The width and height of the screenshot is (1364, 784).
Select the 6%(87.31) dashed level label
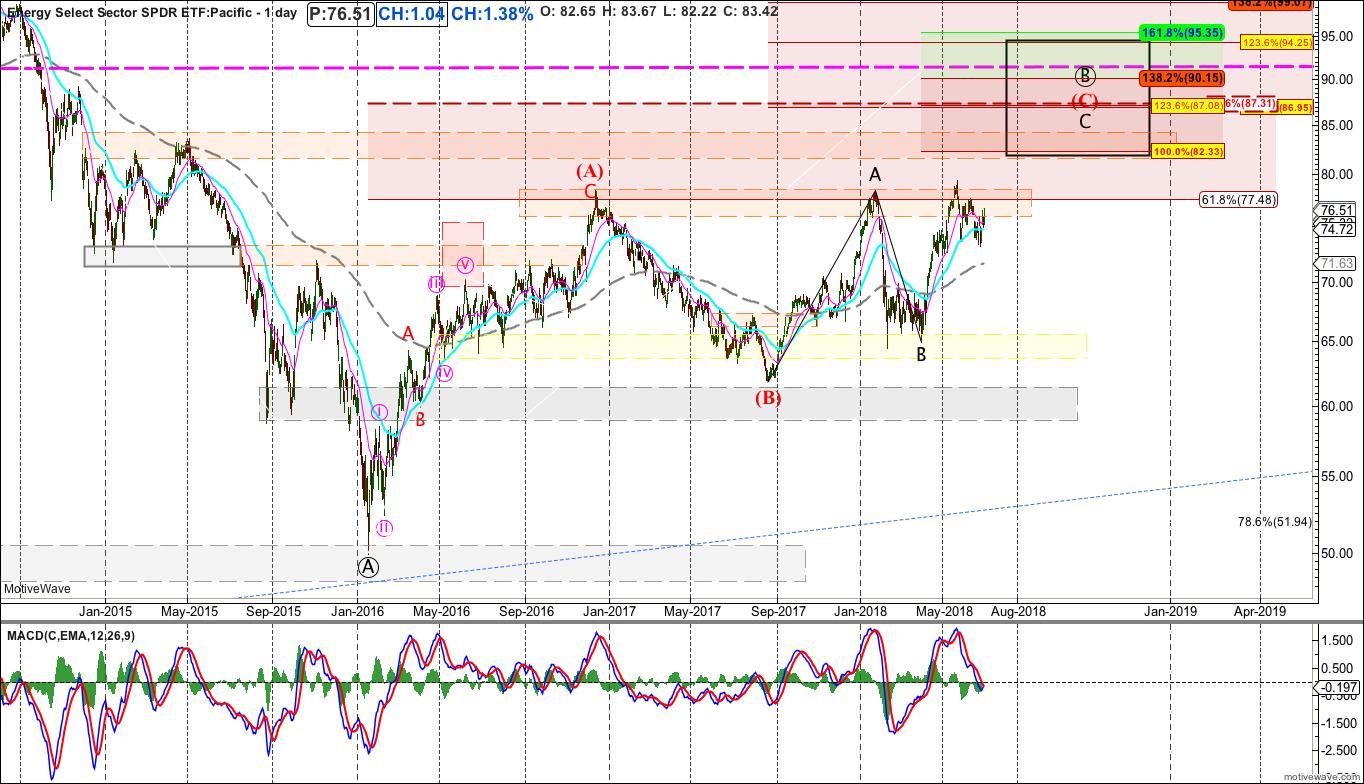(1249, 104)
